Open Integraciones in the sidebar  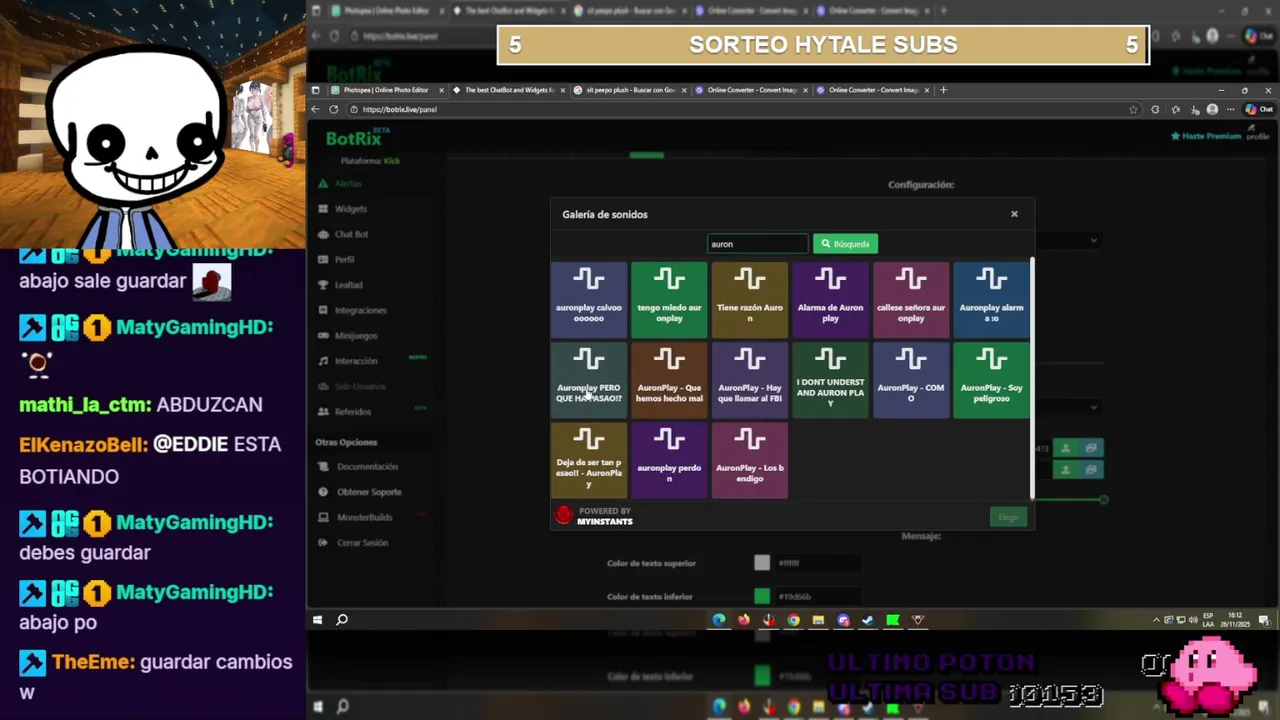point(352,310)
